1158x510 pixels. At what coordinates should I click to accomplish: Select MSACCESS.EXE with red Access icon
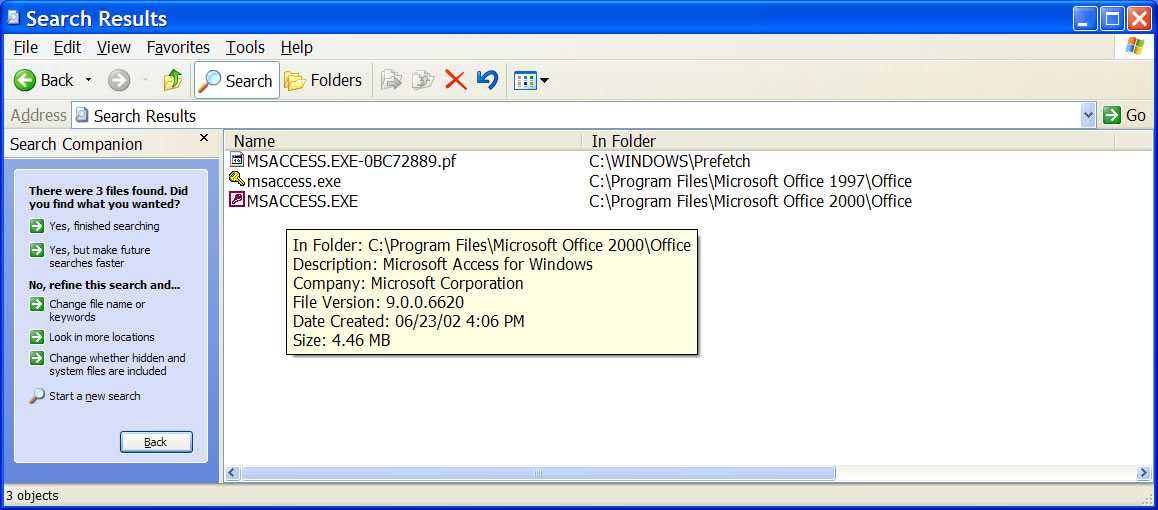click(x=302, y=201)
